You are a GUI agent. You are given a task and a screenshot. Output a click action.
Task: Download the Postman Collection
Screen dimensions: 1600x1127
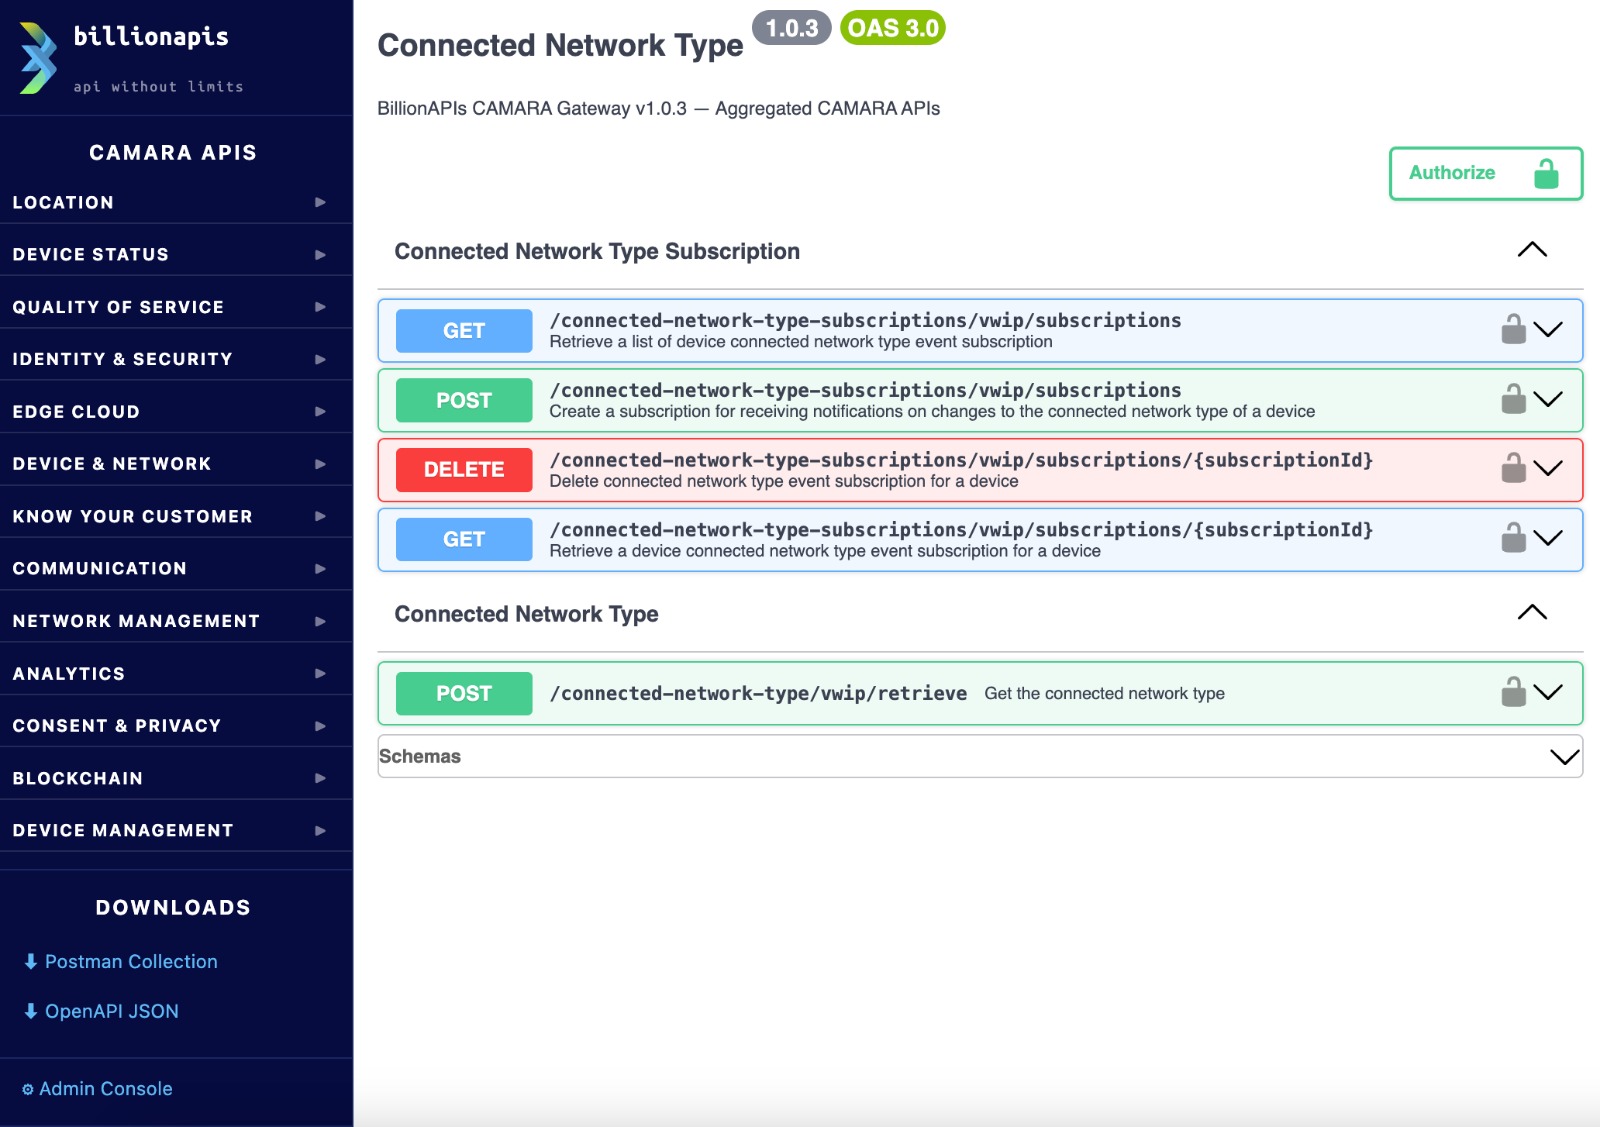point(131,961)
